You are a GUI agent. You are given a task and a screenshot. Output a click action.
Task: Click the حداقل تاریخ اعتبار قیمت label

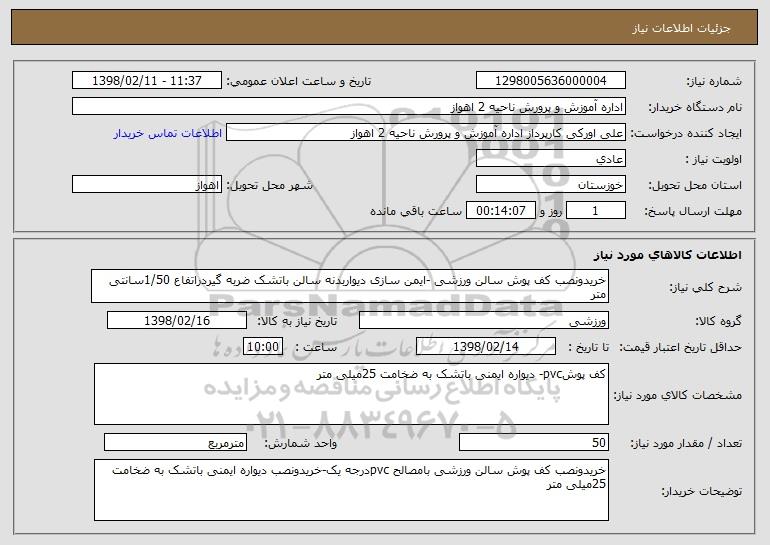(x=680, y=347)
